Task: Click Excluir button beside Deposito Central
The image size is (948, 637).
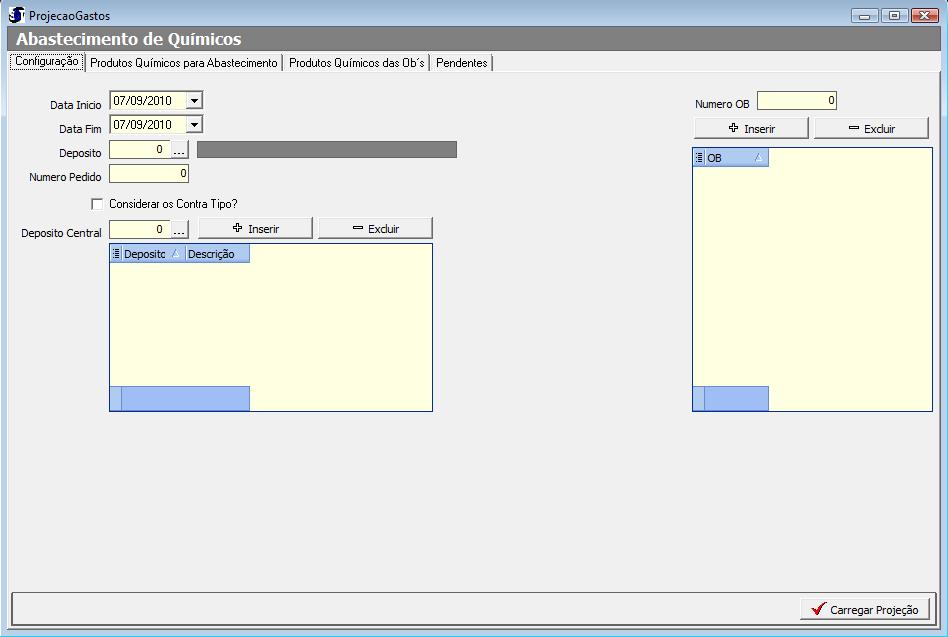Action: (x=375, y=229)
